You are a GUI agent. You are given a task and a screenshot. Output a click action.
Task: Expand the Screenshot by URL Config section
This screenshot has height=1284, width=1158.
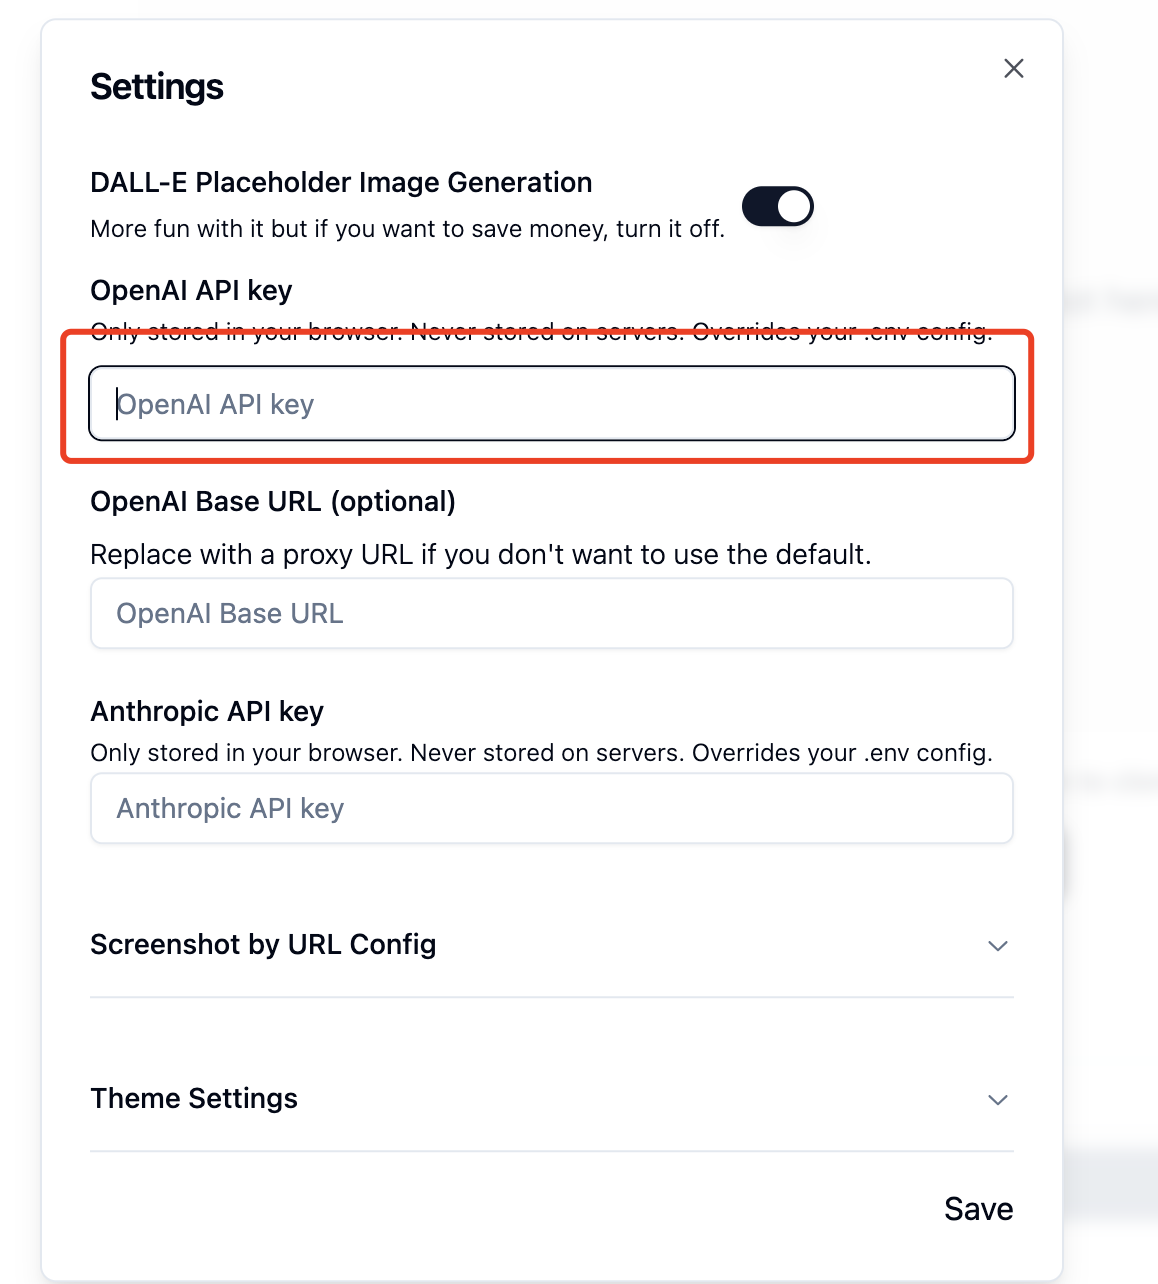click(x=552, y=944)
